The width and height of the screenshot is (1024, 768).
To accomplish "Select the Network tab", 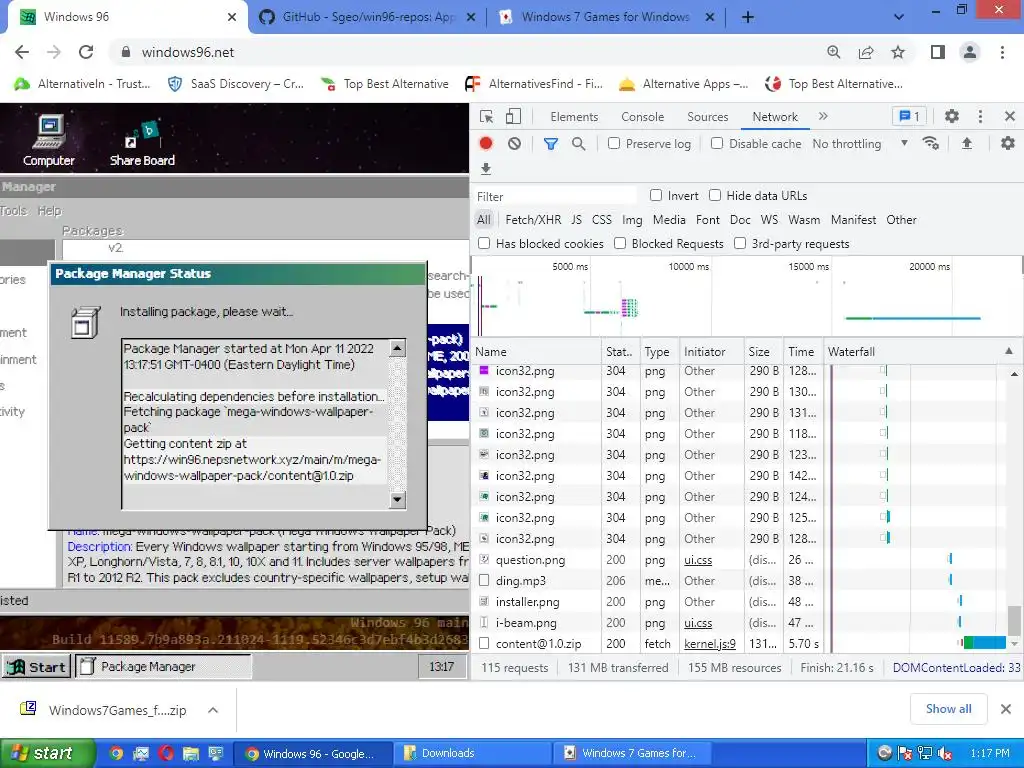I will tap(775, 117).
